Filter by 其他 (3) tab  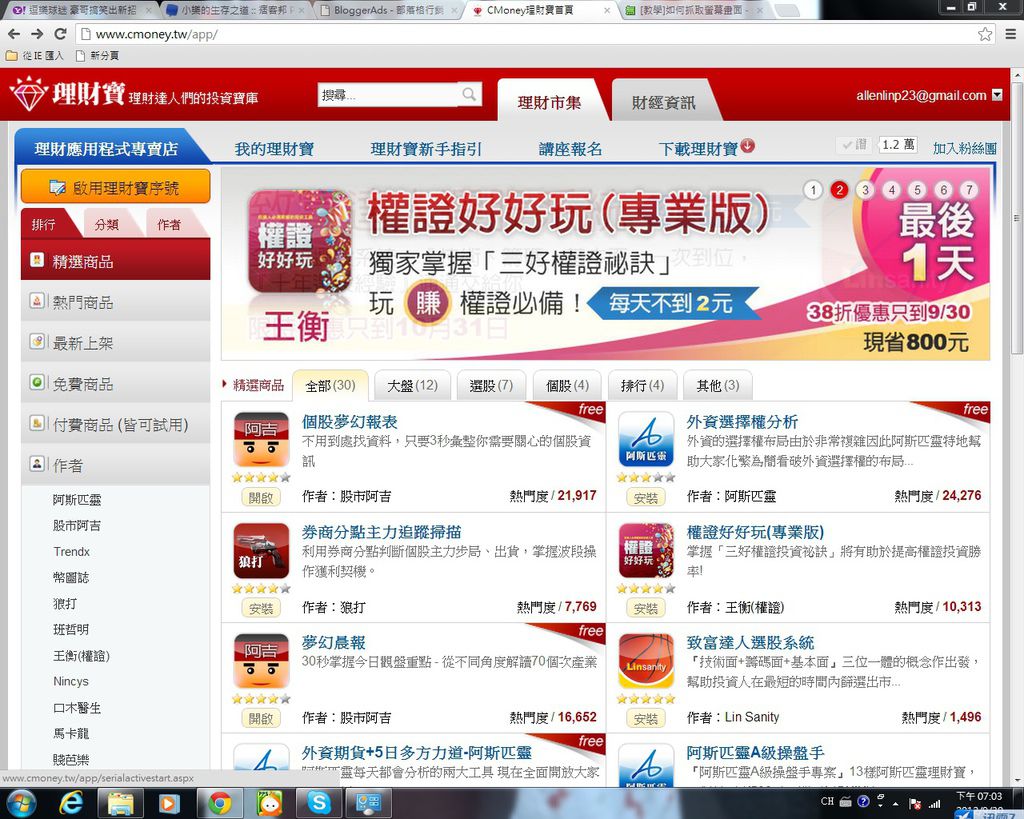[718, 385]
